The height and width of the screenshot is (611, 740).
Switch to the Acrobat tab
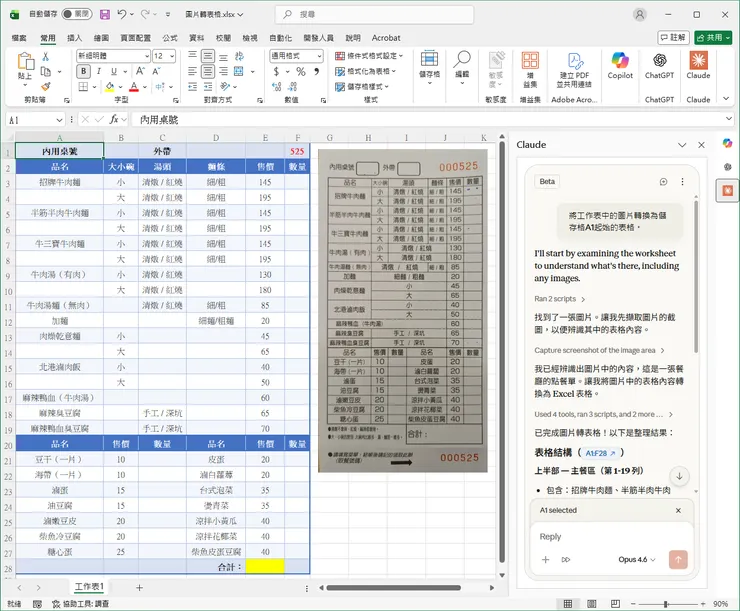point(386,38)
